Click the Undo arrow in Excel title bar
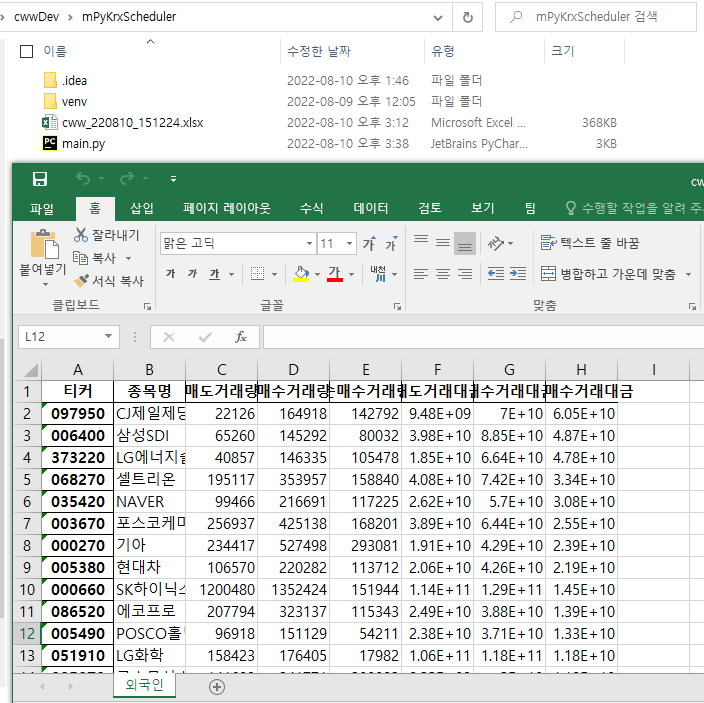The width and height of the screenshot is (704, 703). (x=83, y=178)
